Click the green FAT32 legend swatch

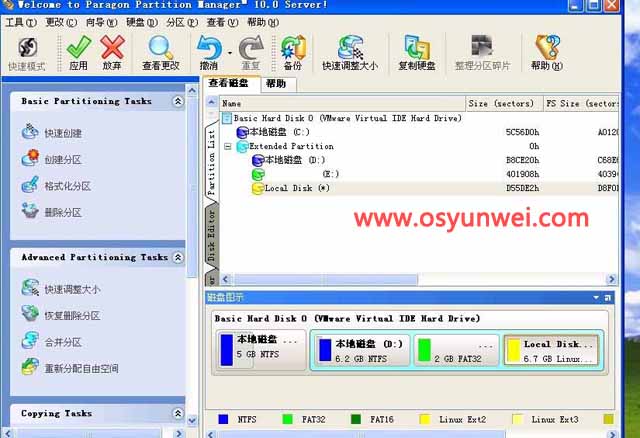click(287, 419)
